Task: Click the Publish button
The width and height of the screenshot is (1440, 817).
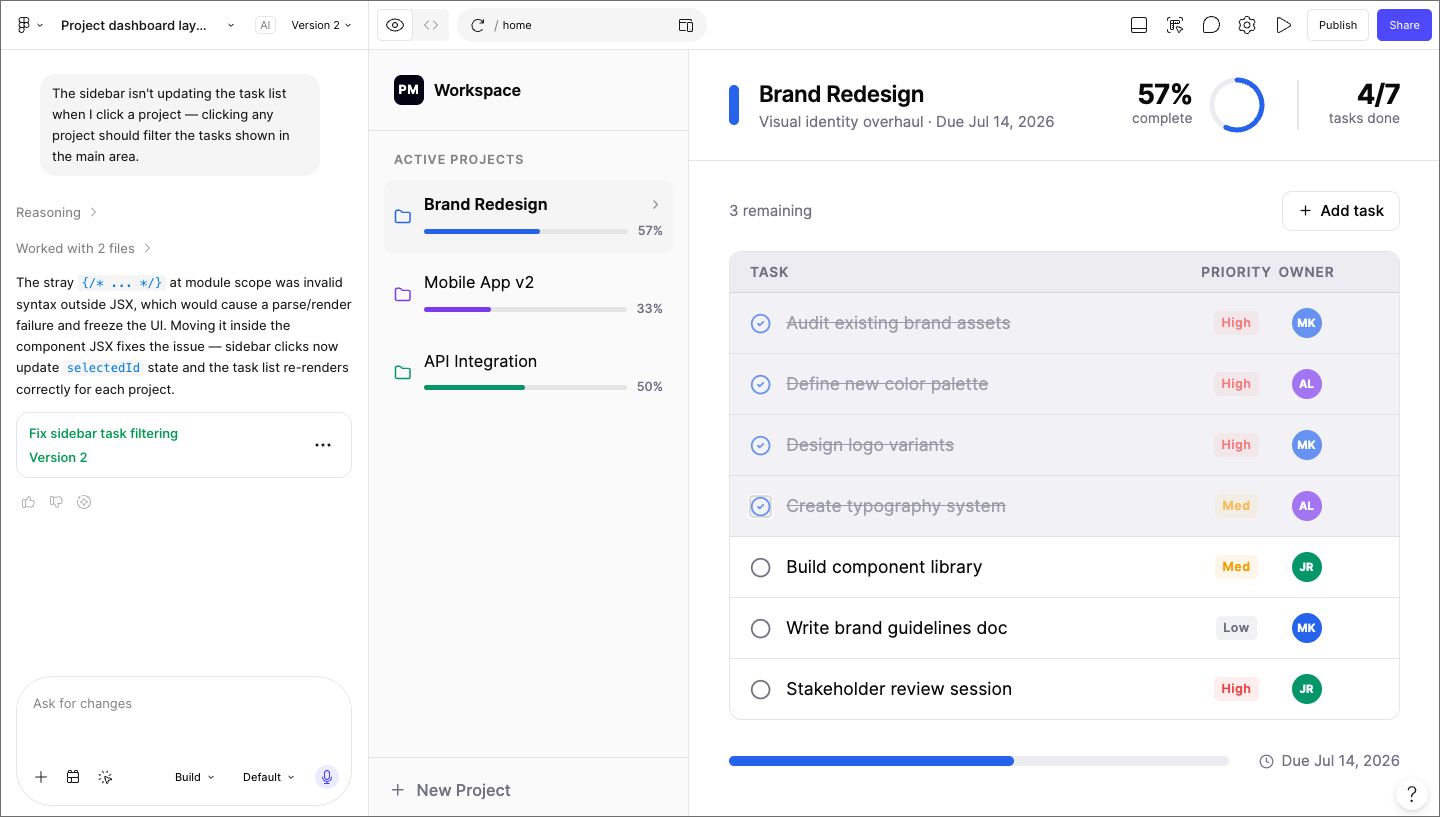Action: click(x=1338, y=25)
